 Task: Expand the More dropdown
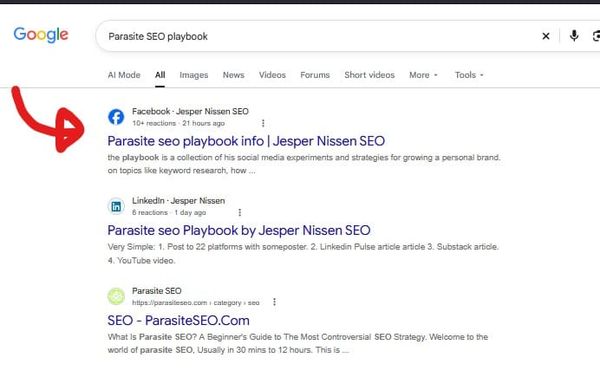tap(423, 75)
